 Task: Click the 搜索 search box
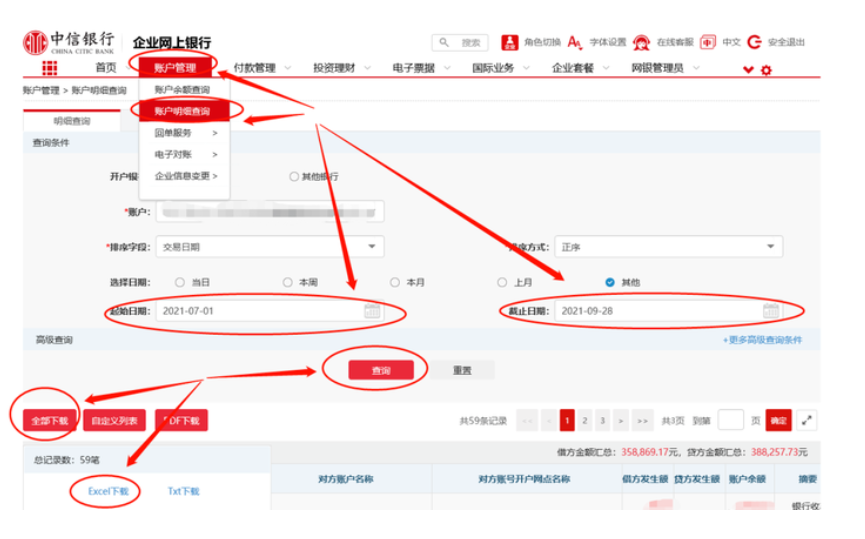(x=460, y=42)
